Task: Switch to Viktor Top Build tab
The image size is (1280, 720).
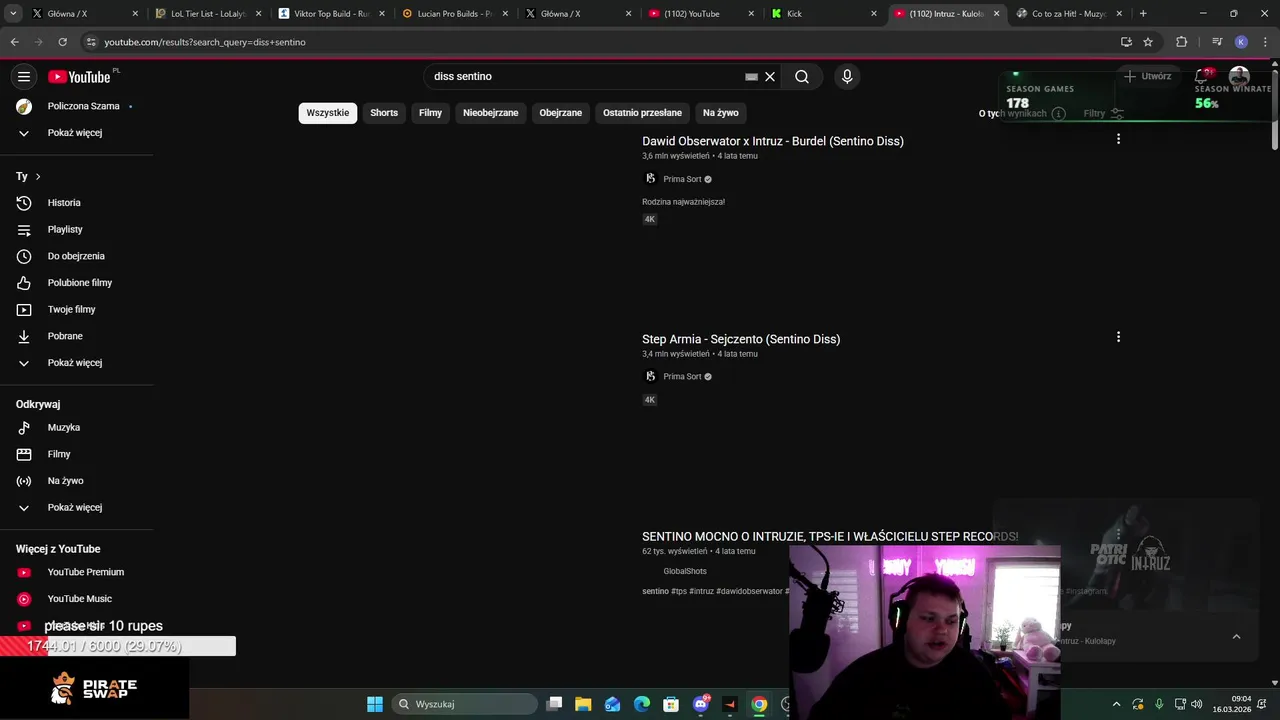Action: click(332, 14)
